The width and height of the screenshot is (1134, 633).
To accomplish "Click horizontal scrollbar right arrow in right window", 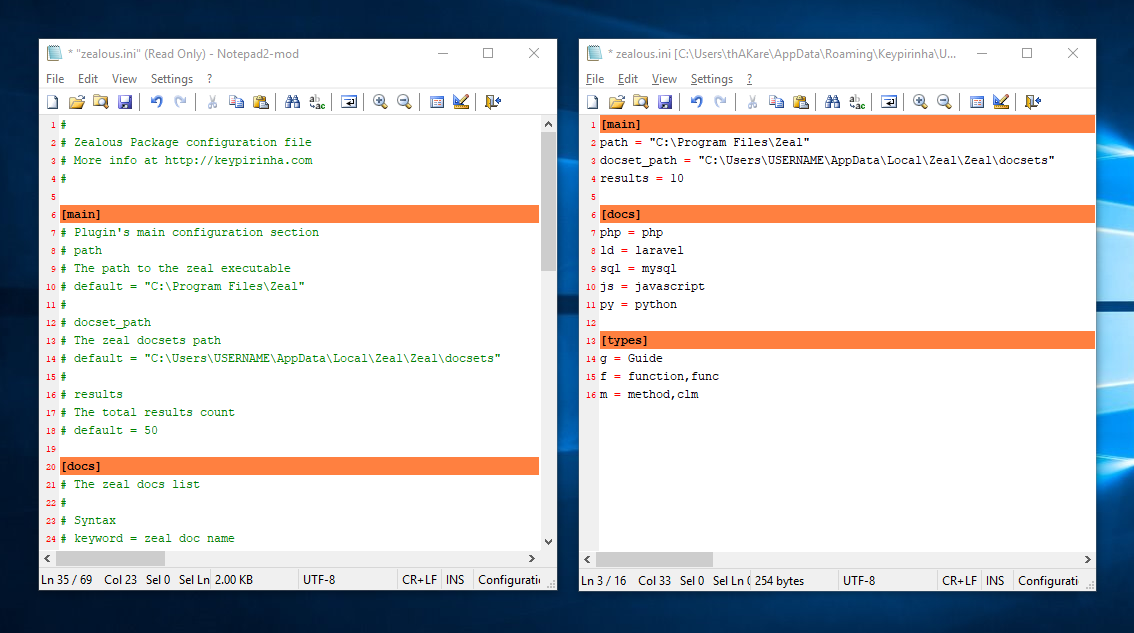I will (x=1087, y=559).
